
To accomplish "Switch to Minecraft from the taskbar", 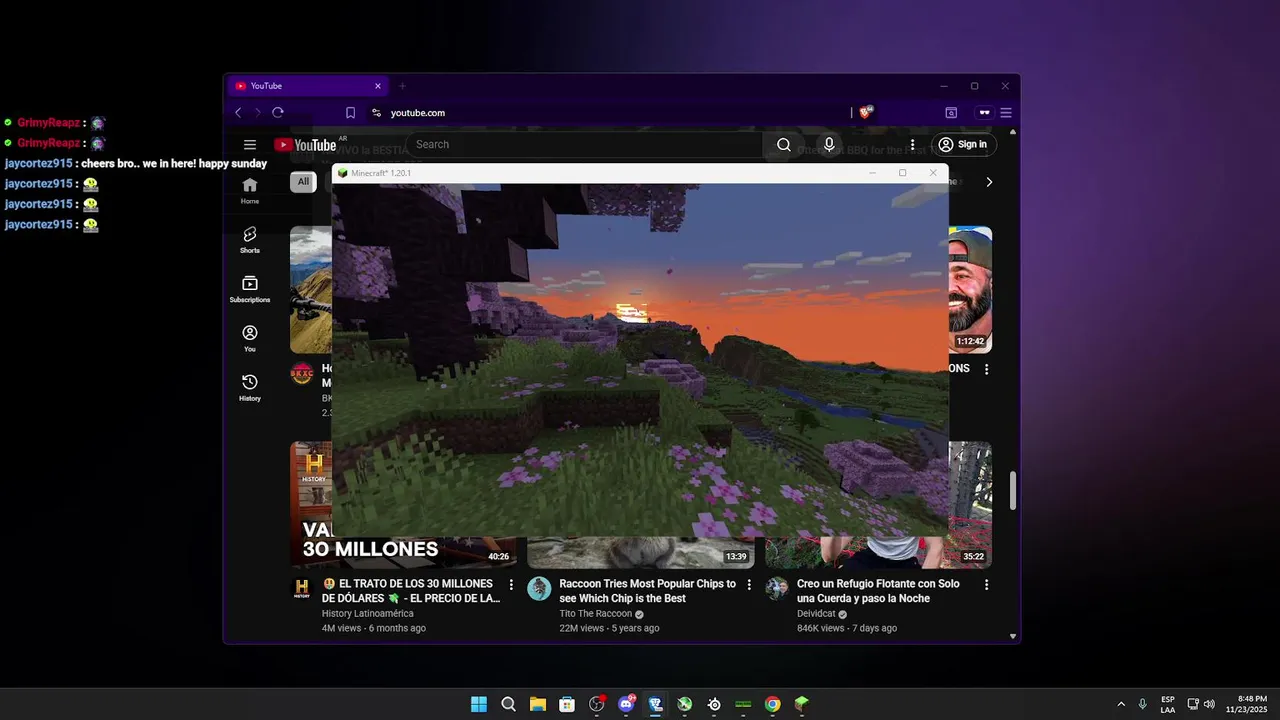I will [801, 704].
